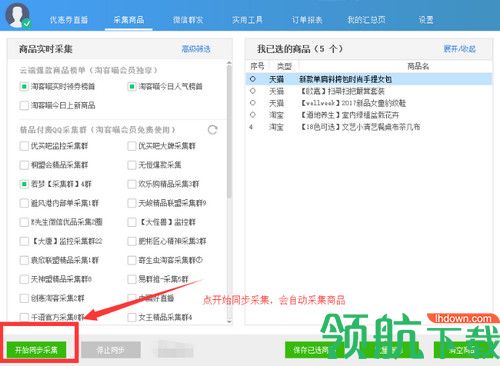
Task: Check 创惠淘客采集2群 checkbox
Action: coord(24,298)
